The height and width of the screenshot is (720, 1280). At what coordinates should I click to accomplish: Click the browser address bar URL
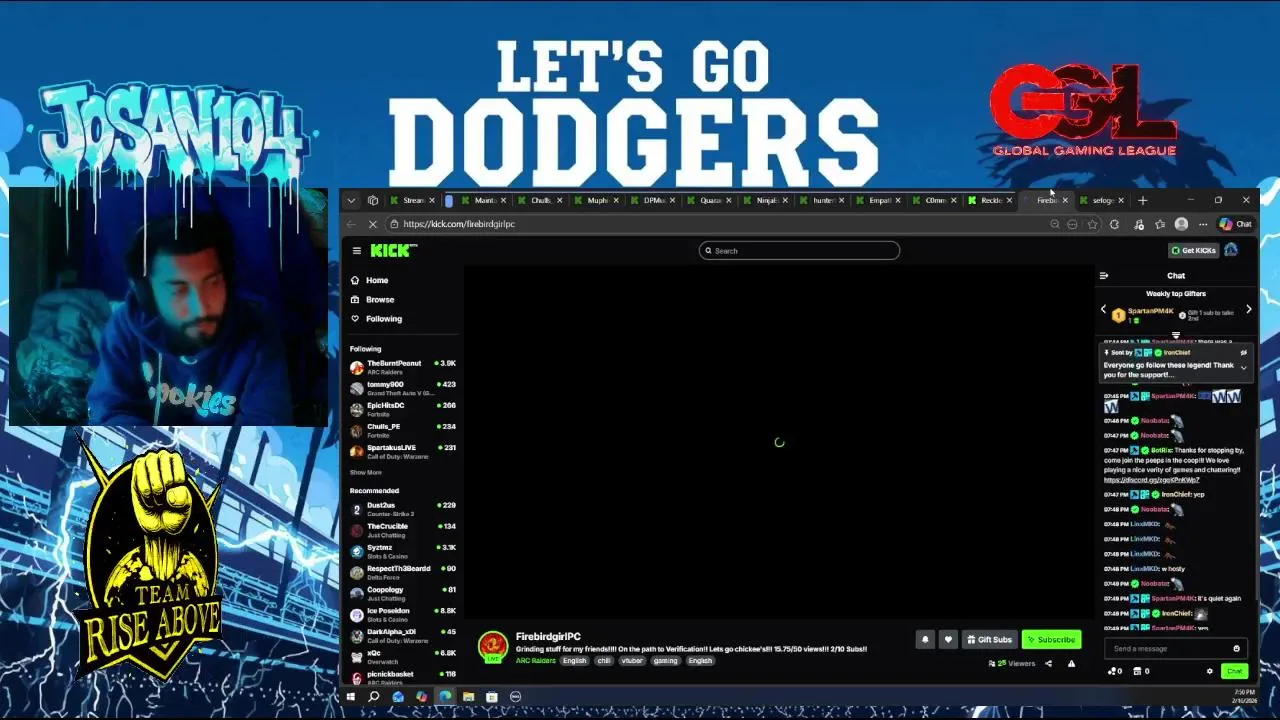(459, 224)
